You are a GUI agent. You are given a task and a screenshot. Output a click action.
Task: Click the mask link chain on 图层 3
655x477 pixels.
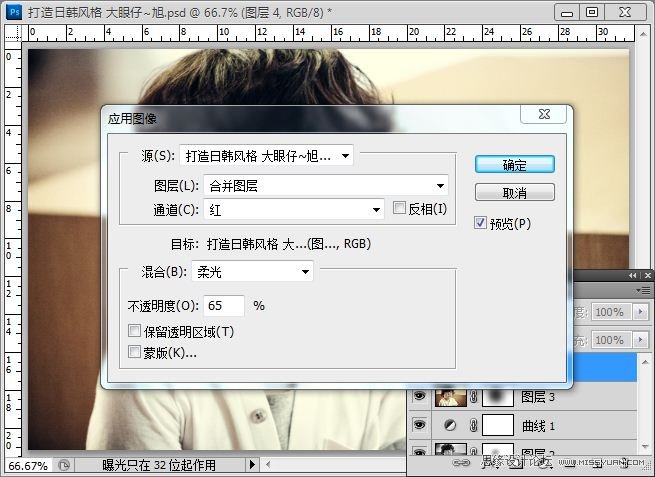point(474,397)
